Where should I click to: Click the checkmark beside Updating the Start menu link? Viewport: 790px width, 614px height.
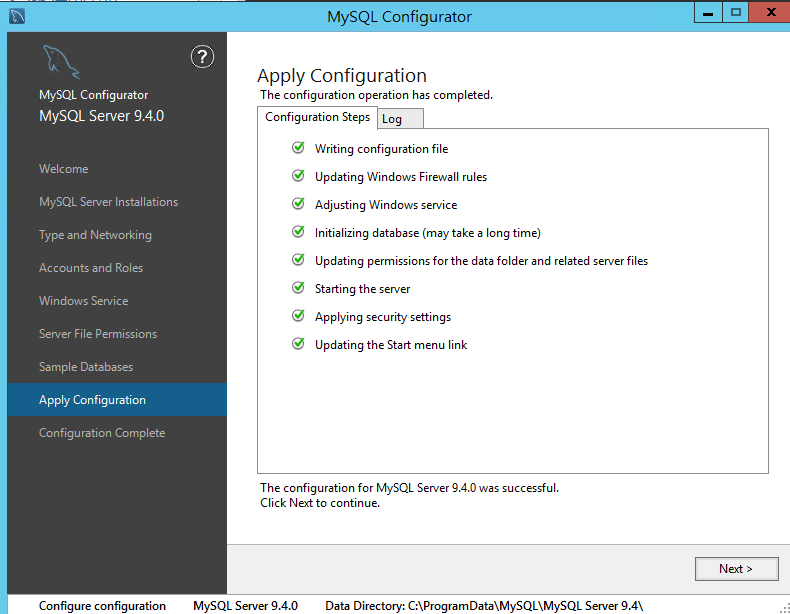(x=298, y=344)
